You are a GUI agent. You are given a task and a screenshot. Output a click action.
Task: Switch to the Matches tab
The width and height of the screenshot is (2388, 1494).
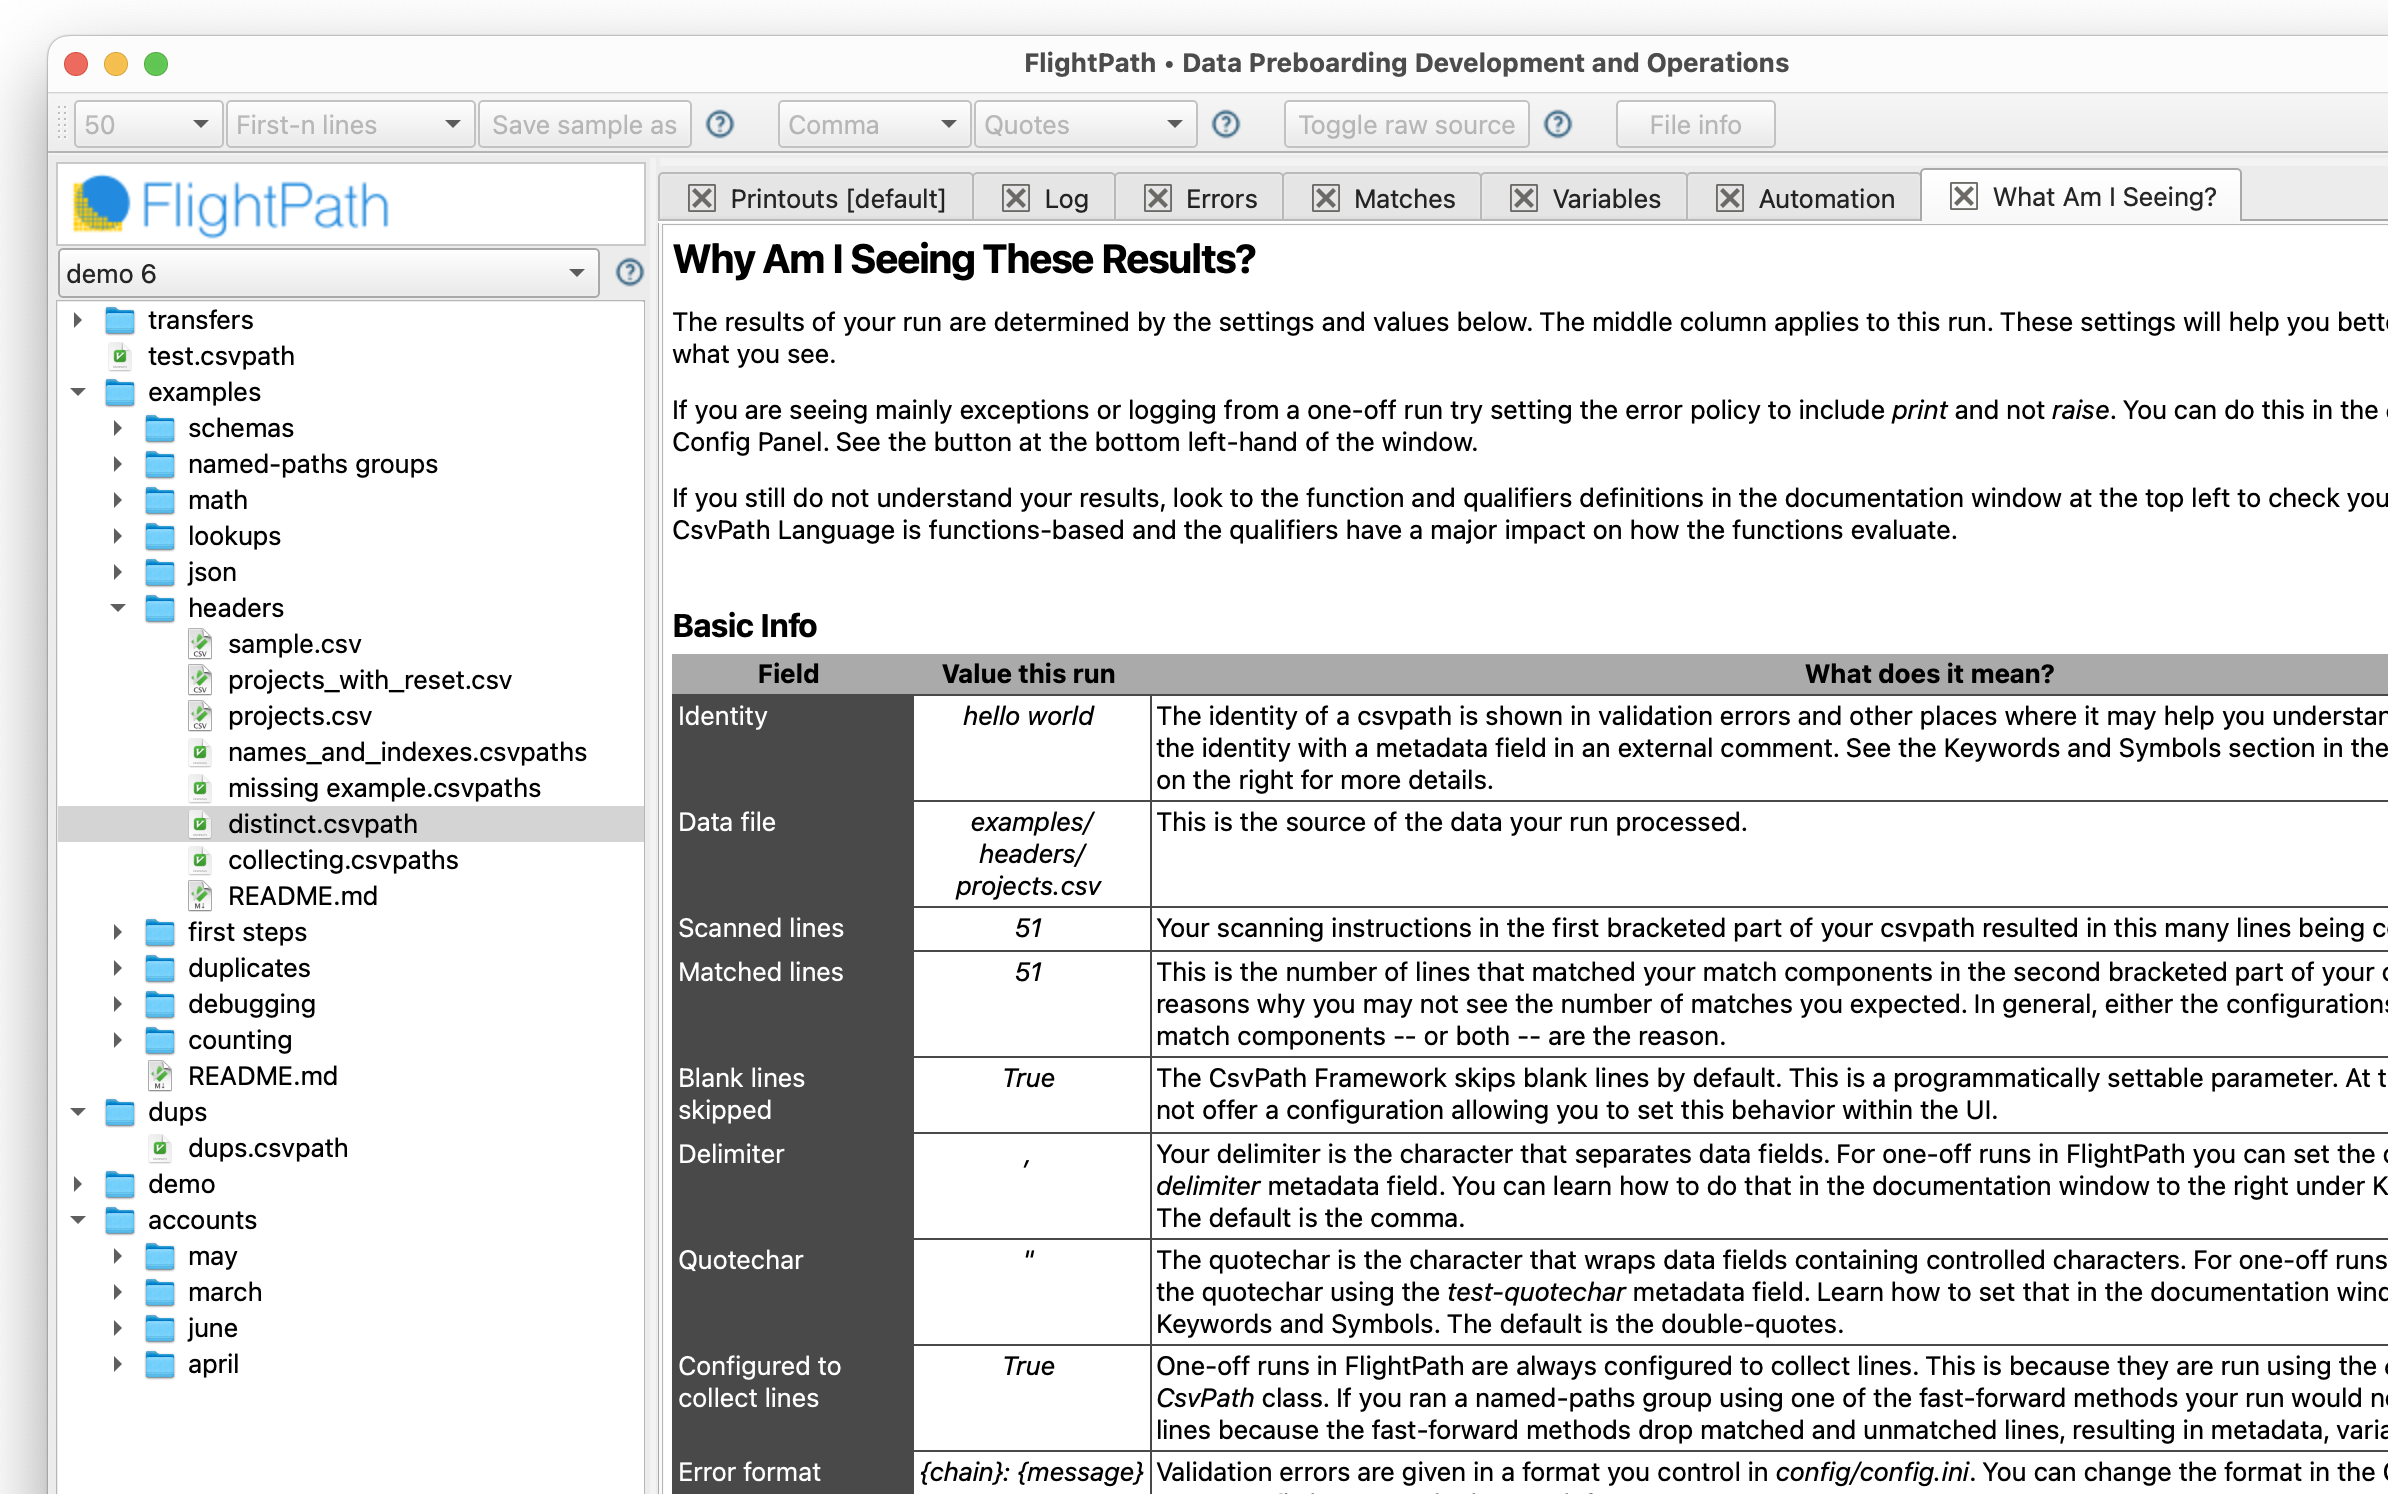point(1403,198)
